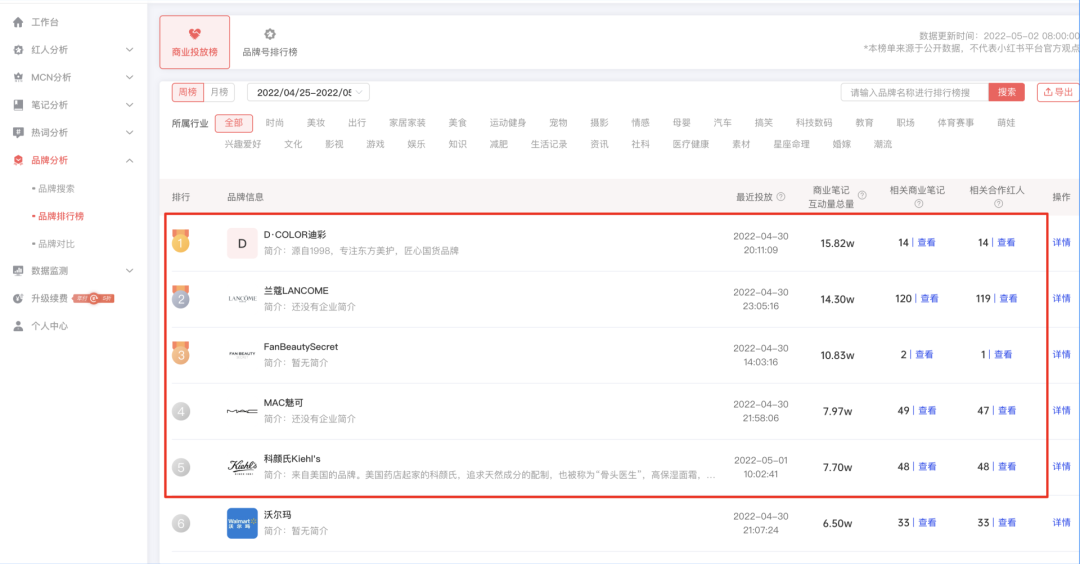Click the rank 1 gold medal icon
Image resolution: width=1080 pixels, height=564 pixels.
[180, 241]
